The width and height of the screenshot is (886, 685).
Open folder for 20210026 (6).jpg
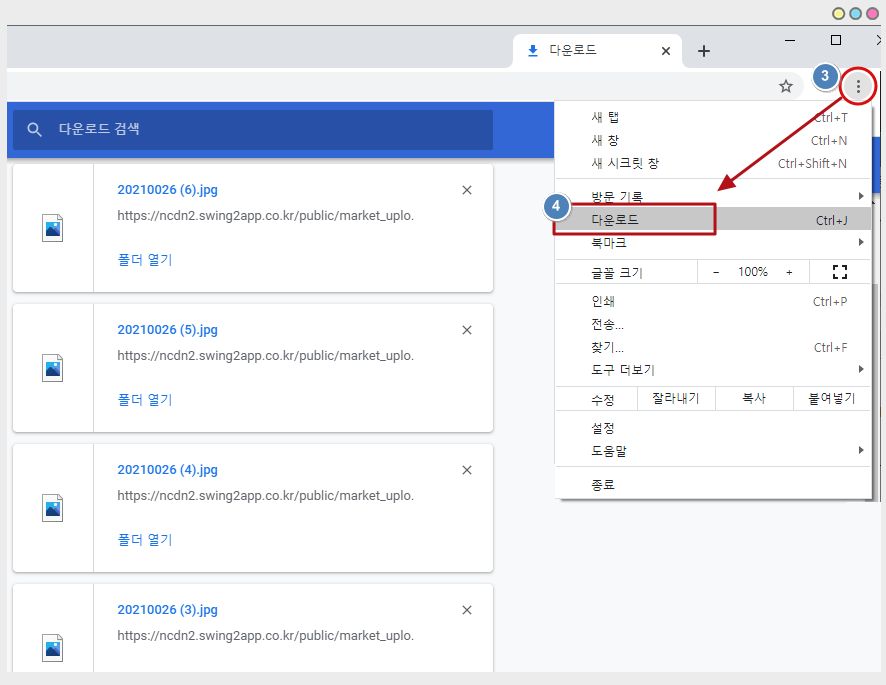145,260
